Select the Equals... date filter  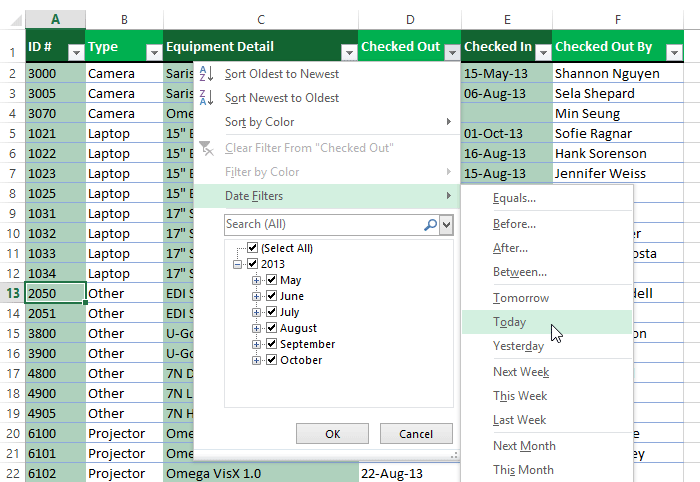tap(547, 198)
